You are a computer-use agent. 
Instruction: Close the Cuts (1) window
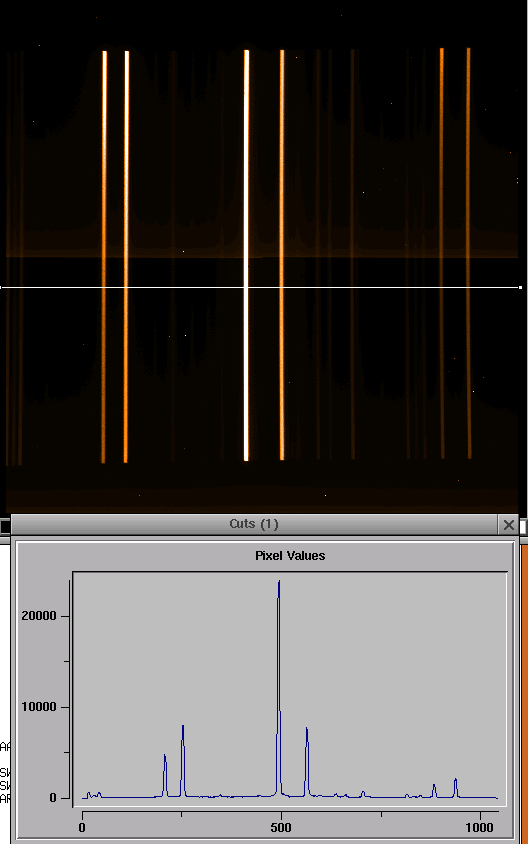509,525
